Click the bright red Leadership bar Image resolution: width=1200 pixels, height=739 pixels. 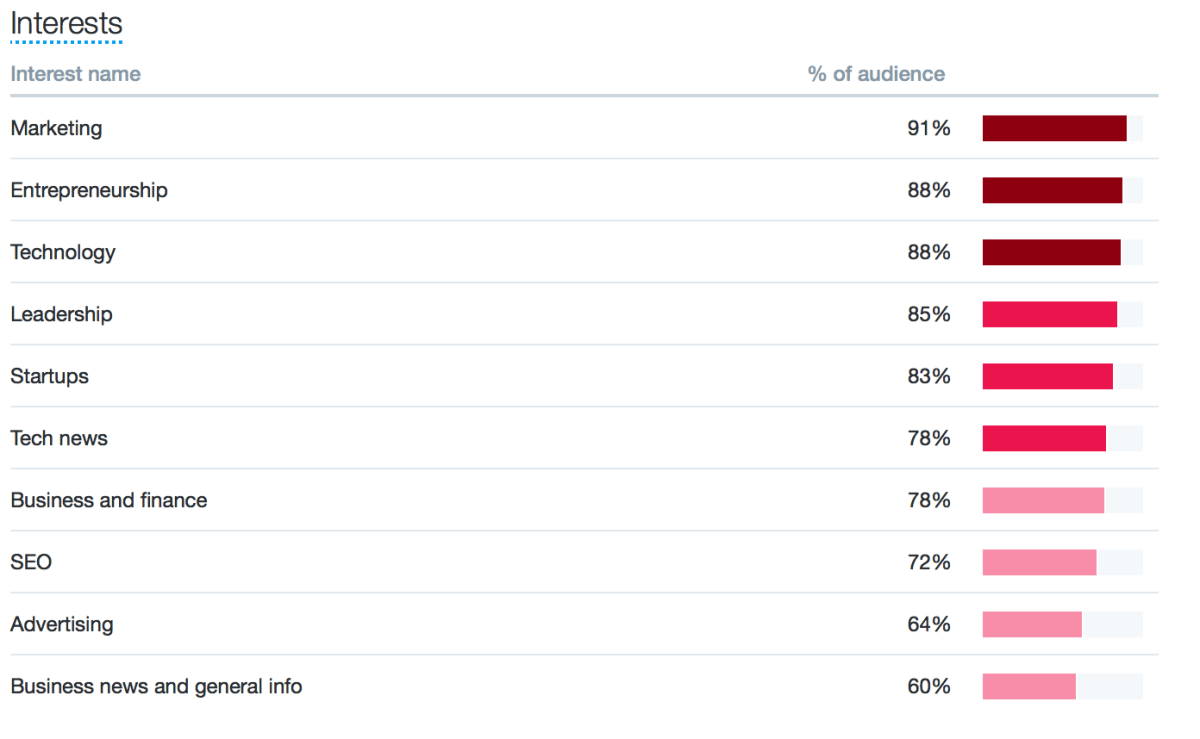click(1049, 314)
